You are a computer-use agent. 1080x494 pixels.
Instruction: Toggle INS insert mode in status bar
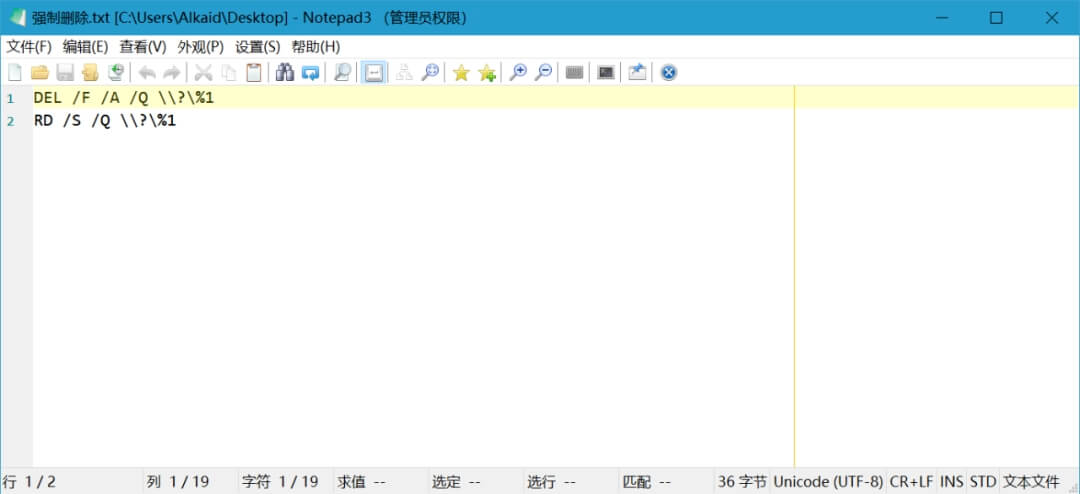(x=951, y=482)
